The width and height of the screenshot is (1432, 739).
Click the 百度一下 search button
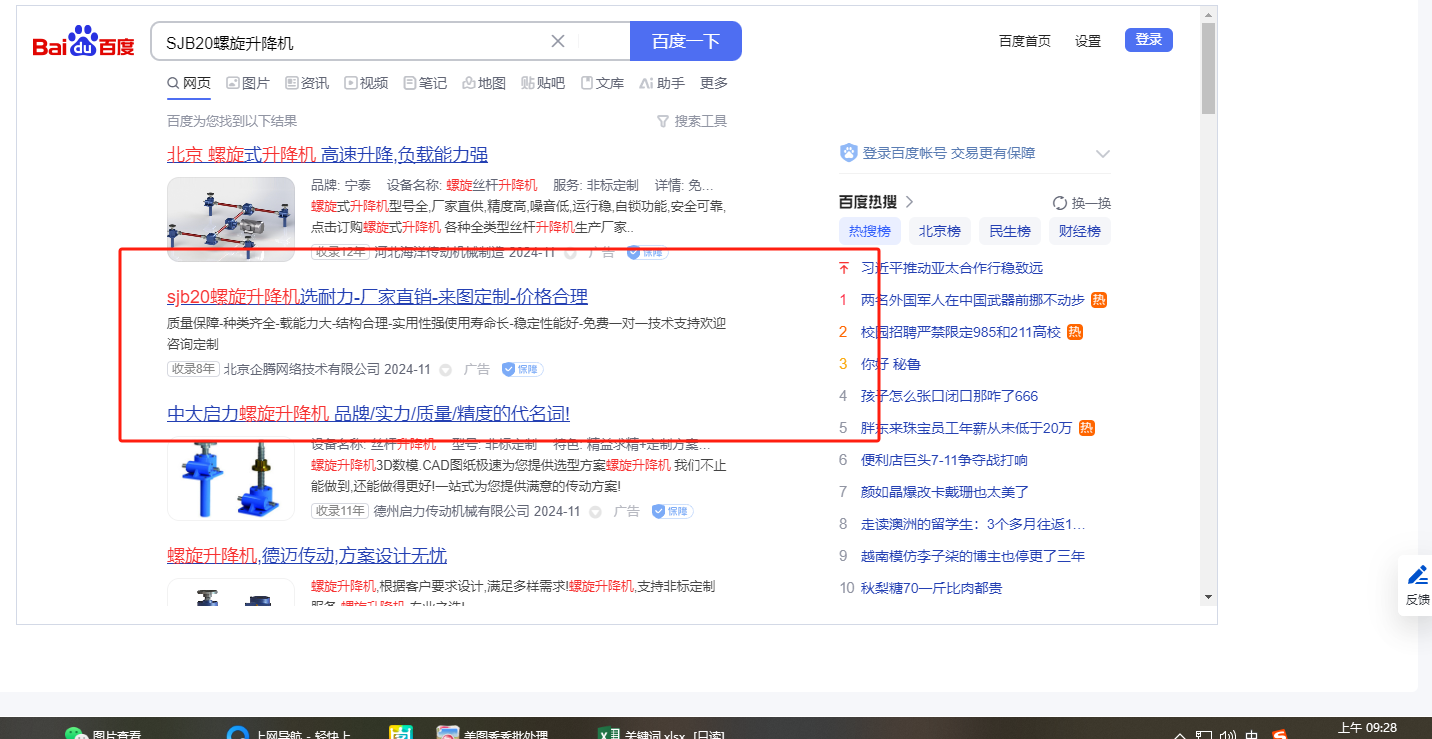(x=685, y=41)
